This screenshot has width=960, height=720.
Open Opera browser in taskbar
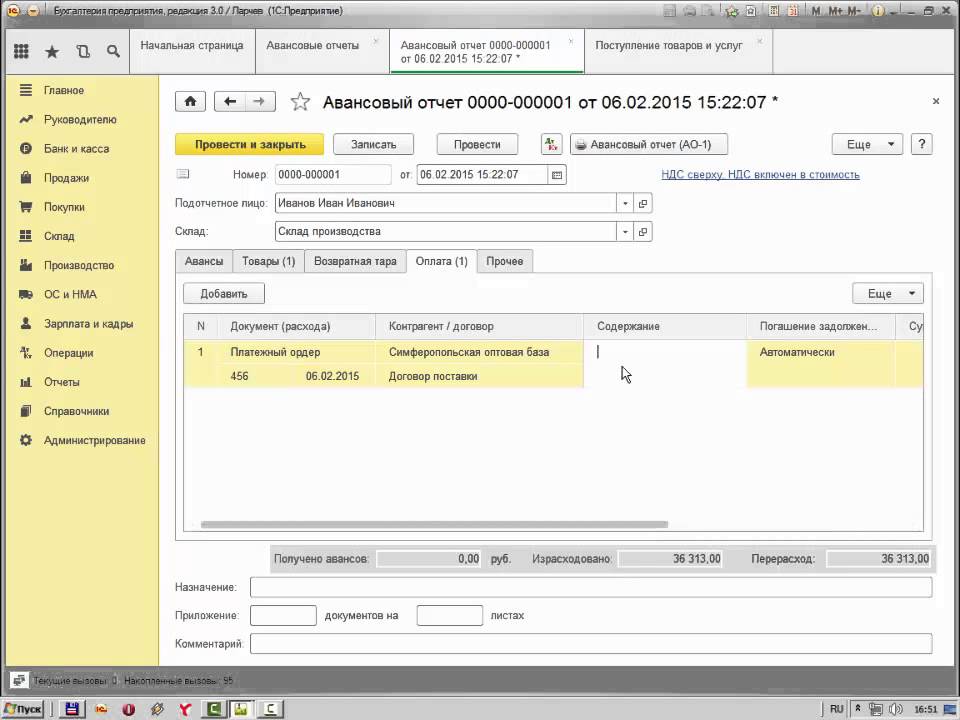129,709
